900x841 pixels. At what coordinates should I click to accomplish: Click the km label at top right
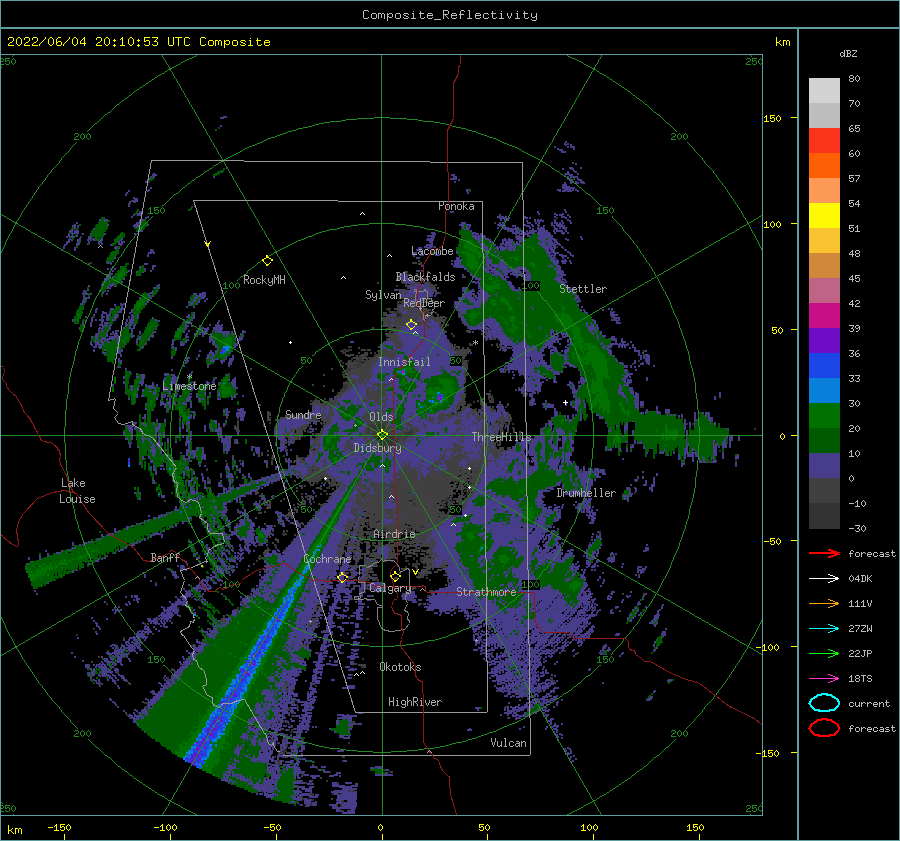pyautogui.click(x=782, y=42)
